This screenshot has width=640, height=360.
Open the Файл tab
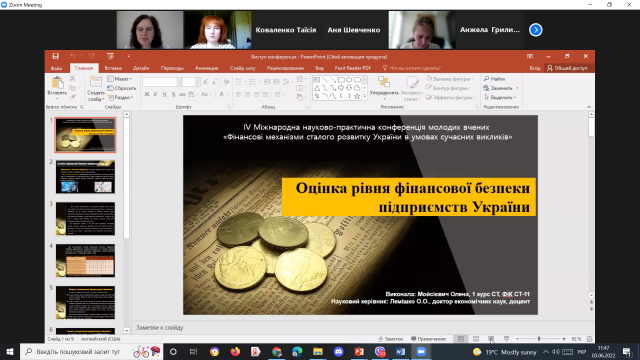click(x=57, y=68)
